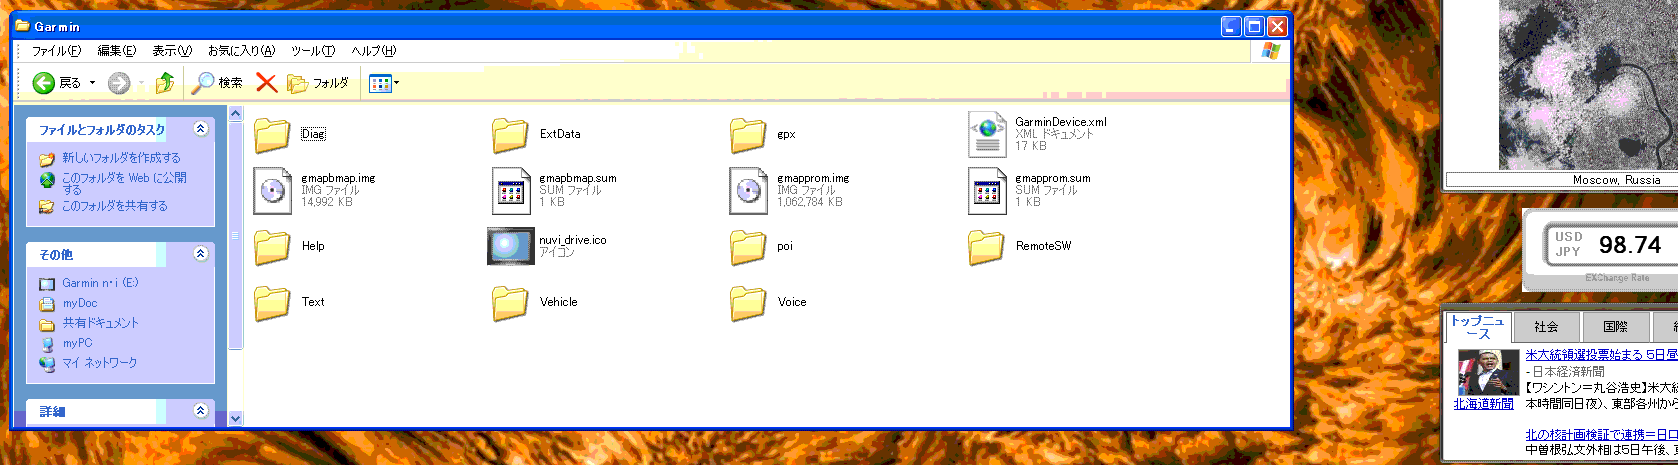Screen dimensions: 1678x465
Task: Open 北の核計画検証で連携 news headline
Action: [1601, 435]
